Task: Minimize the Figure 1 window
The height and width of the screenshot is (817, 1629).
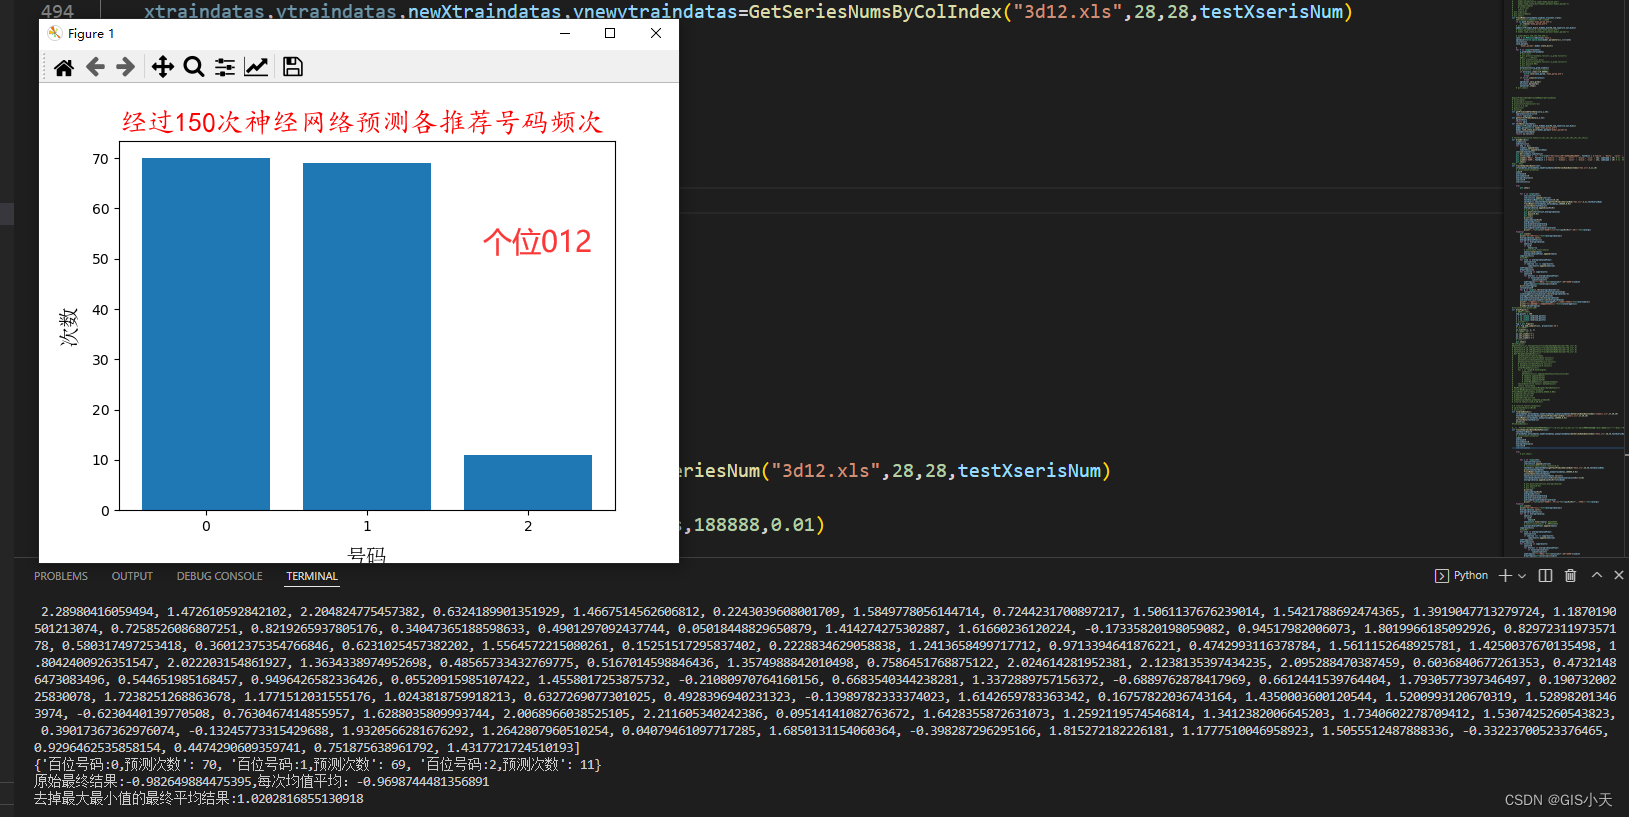Action: tap(565, 33)
